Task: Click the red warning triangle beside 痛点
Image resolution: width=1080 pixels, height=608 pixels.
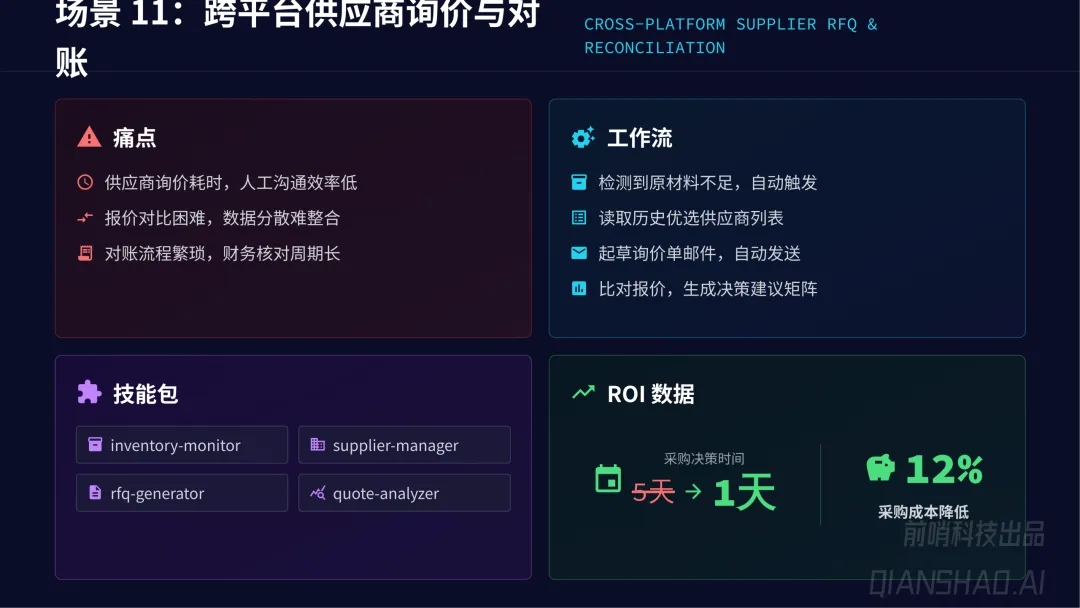Action: click(x=89, y=137)
